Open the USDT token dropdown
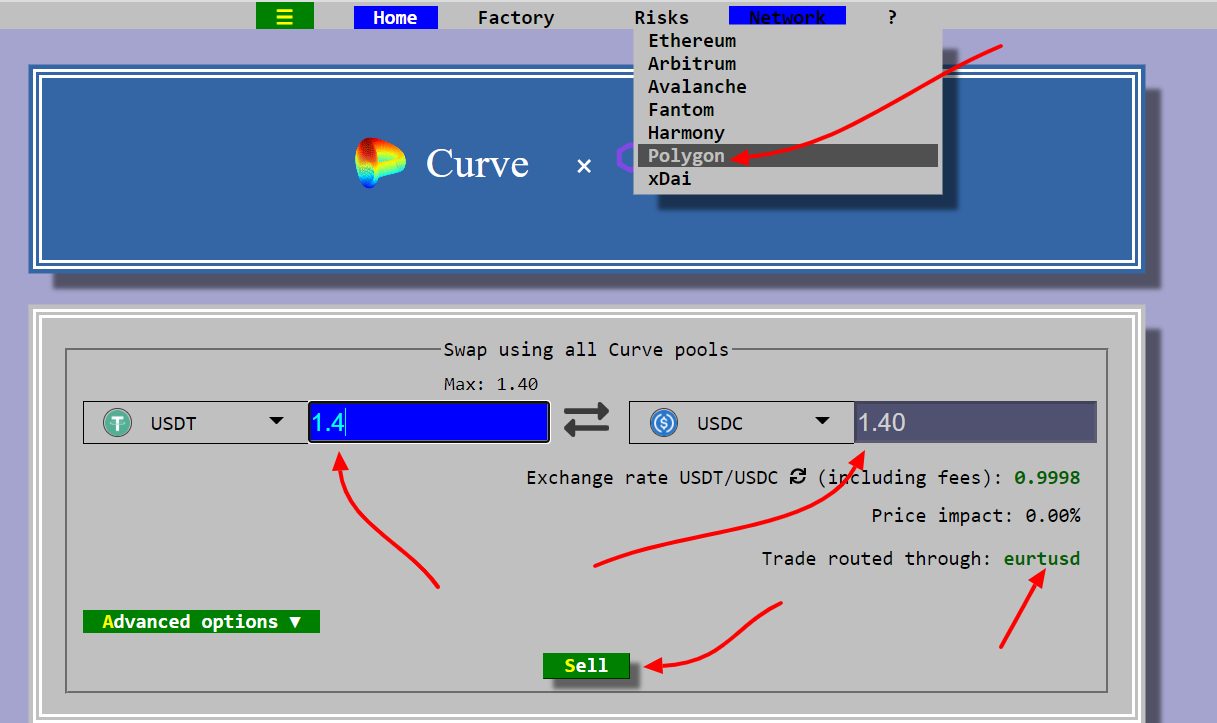Viewport: 1217px width, 723px height. [196, 423]
